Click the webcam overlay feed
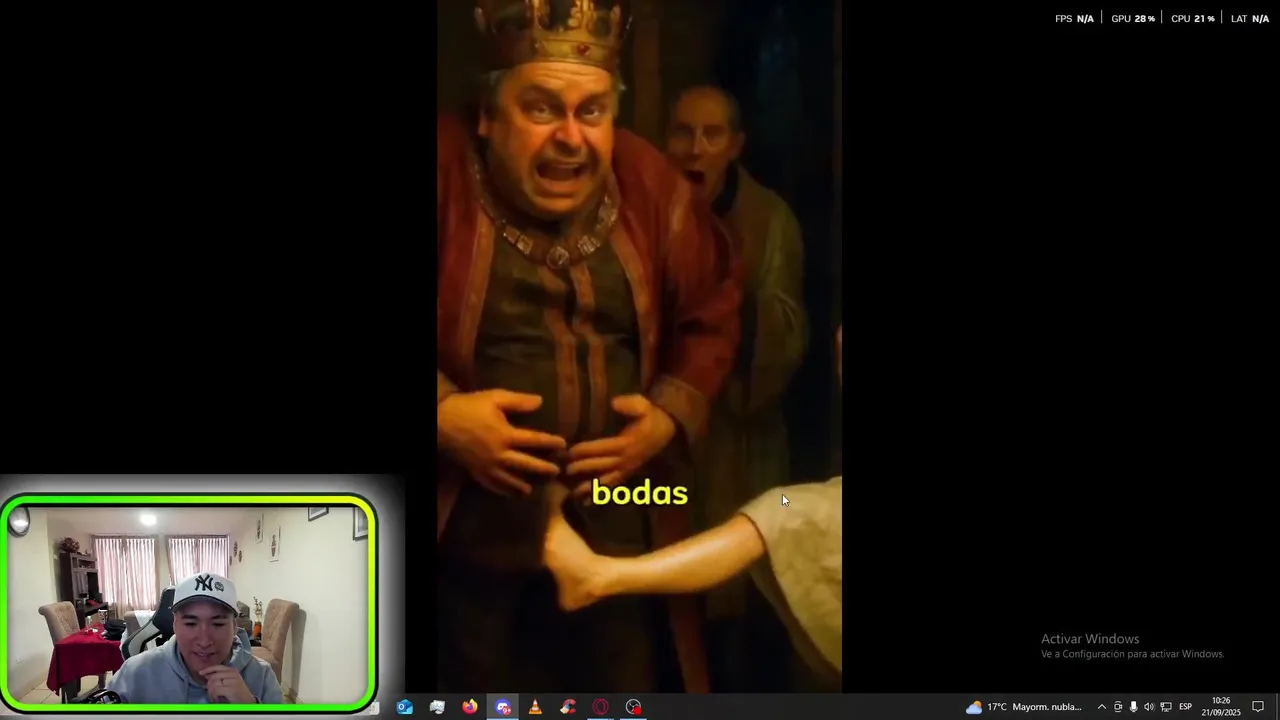 coord(189,604)
